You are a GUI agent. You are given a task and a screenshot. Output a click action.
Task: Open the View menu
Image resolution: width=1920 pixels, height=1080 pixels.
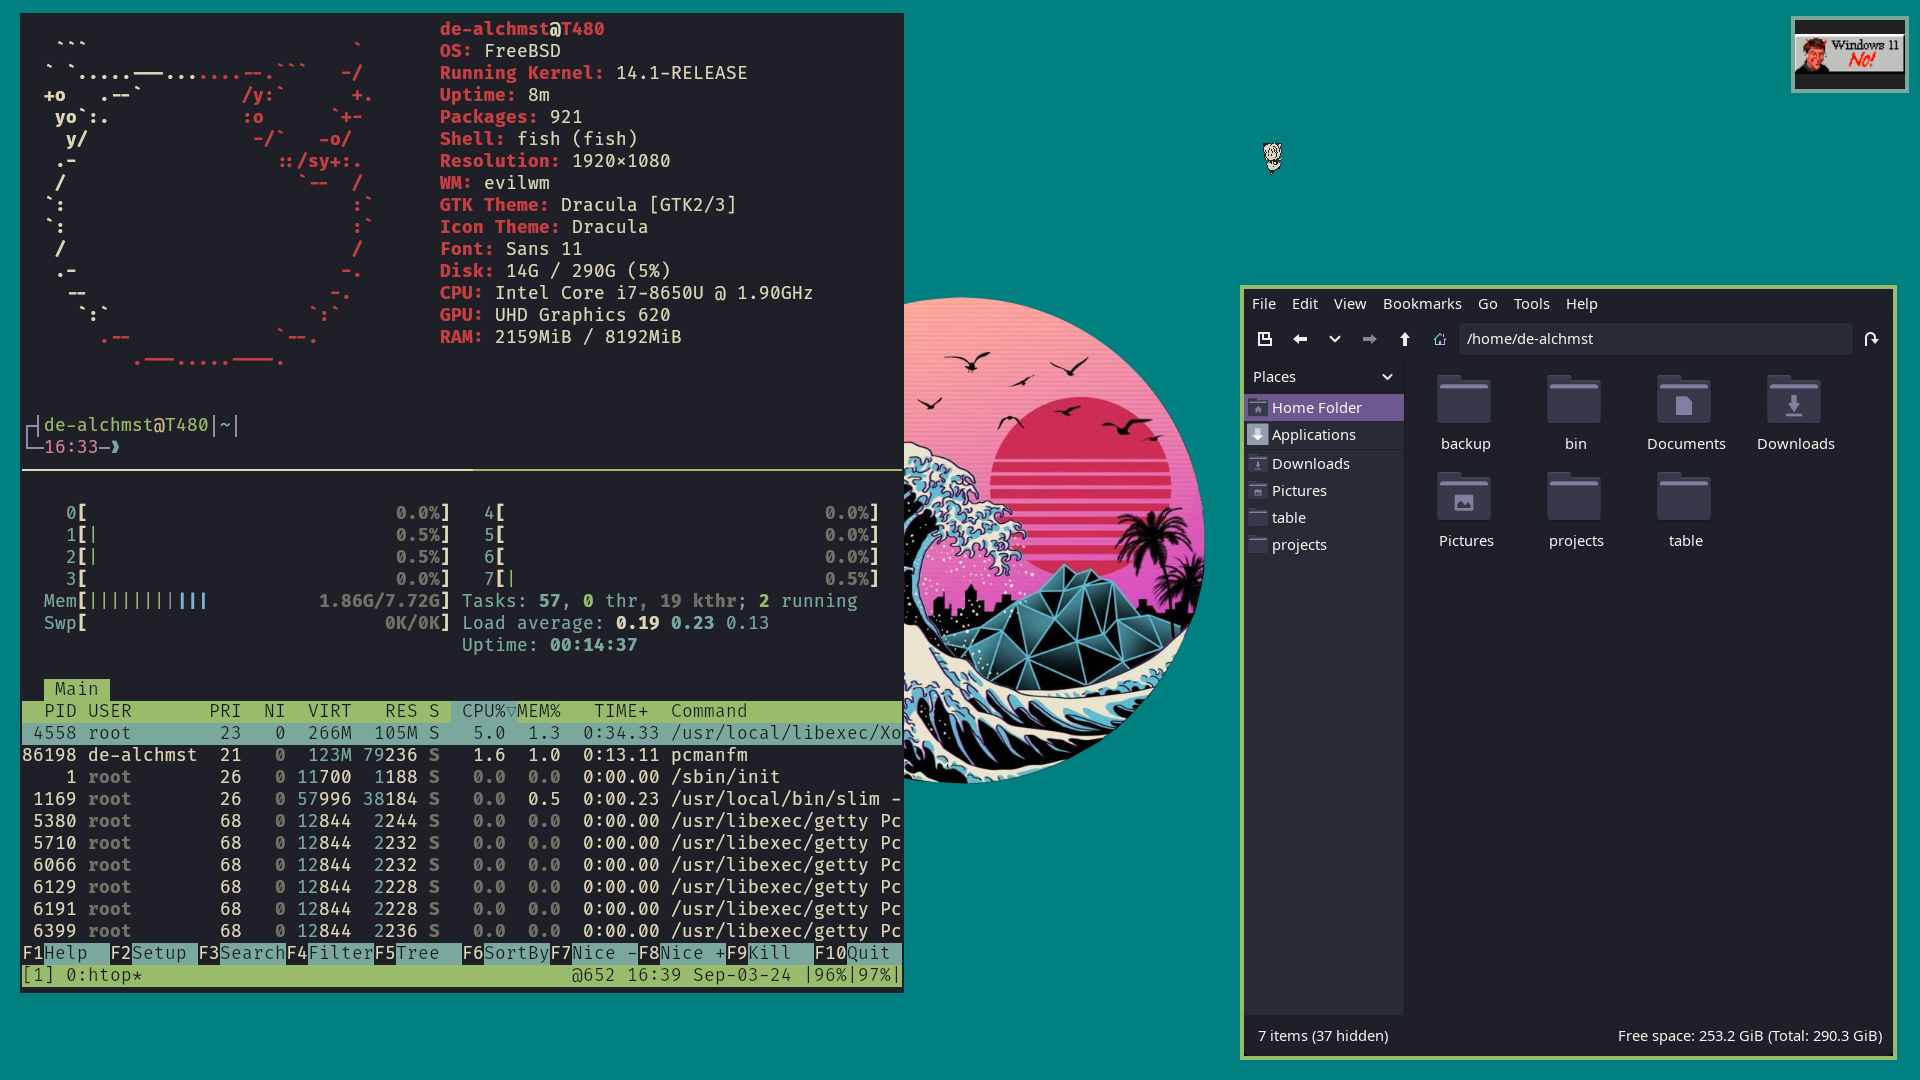[1349, 304]
